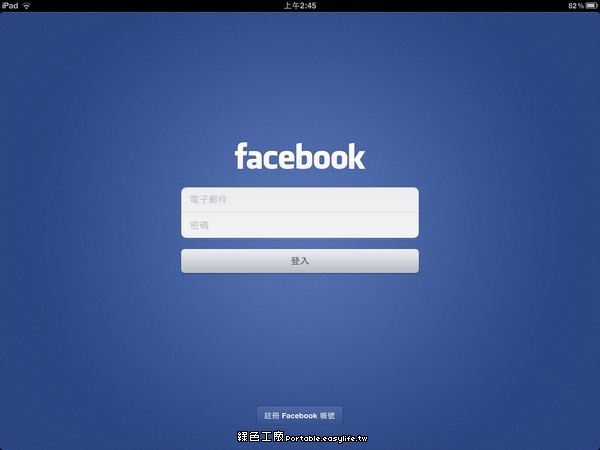Image resolution: width=600 pixels, height=450 pixels.
Task: Focus the 電子郵件 email input field
Action: pos(300,200)
